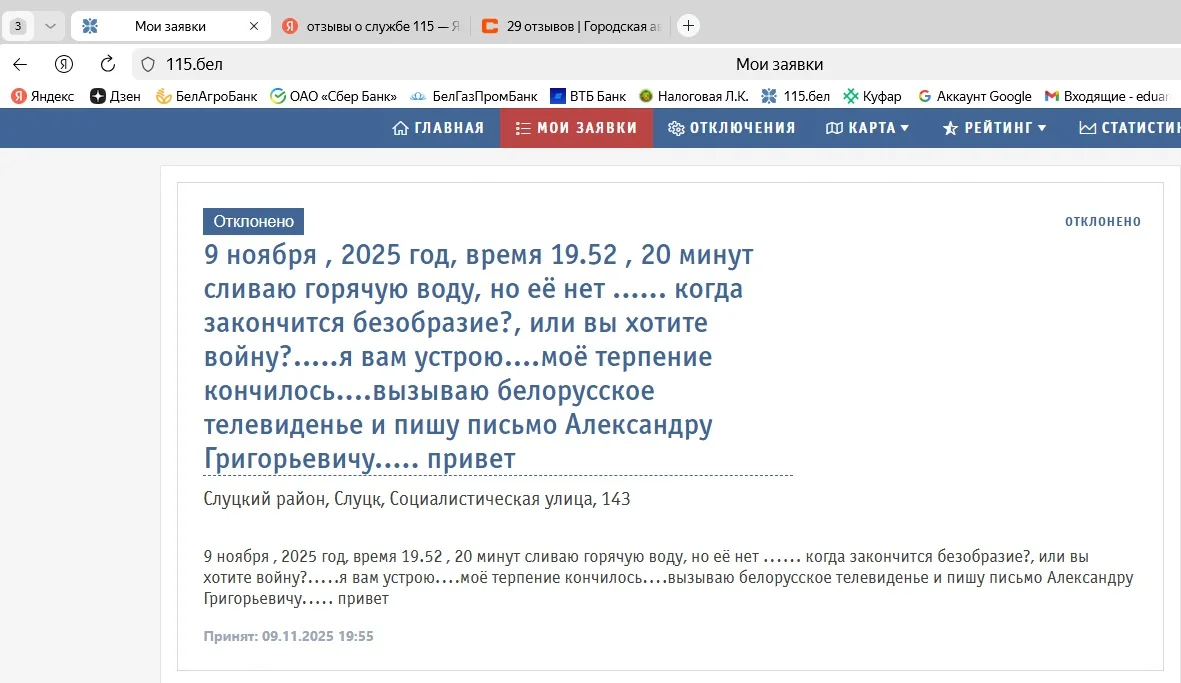Open the ВТБ Банк bookmark
The height and width of the screenshot is (683, 1181).
click(588, 96)
